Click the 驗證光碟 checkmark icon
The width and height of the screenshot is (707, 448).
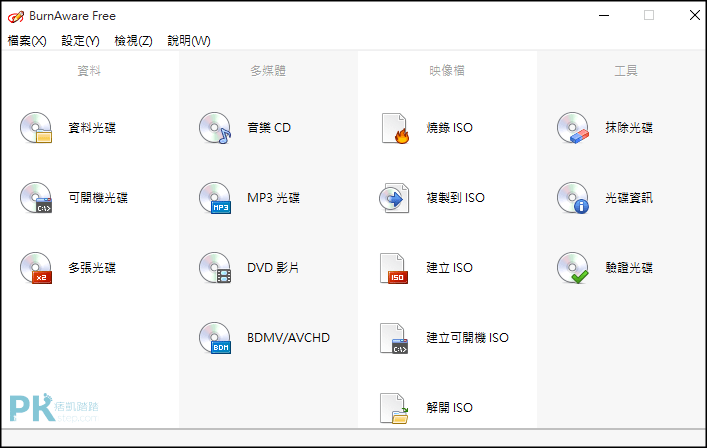[573, 268]
